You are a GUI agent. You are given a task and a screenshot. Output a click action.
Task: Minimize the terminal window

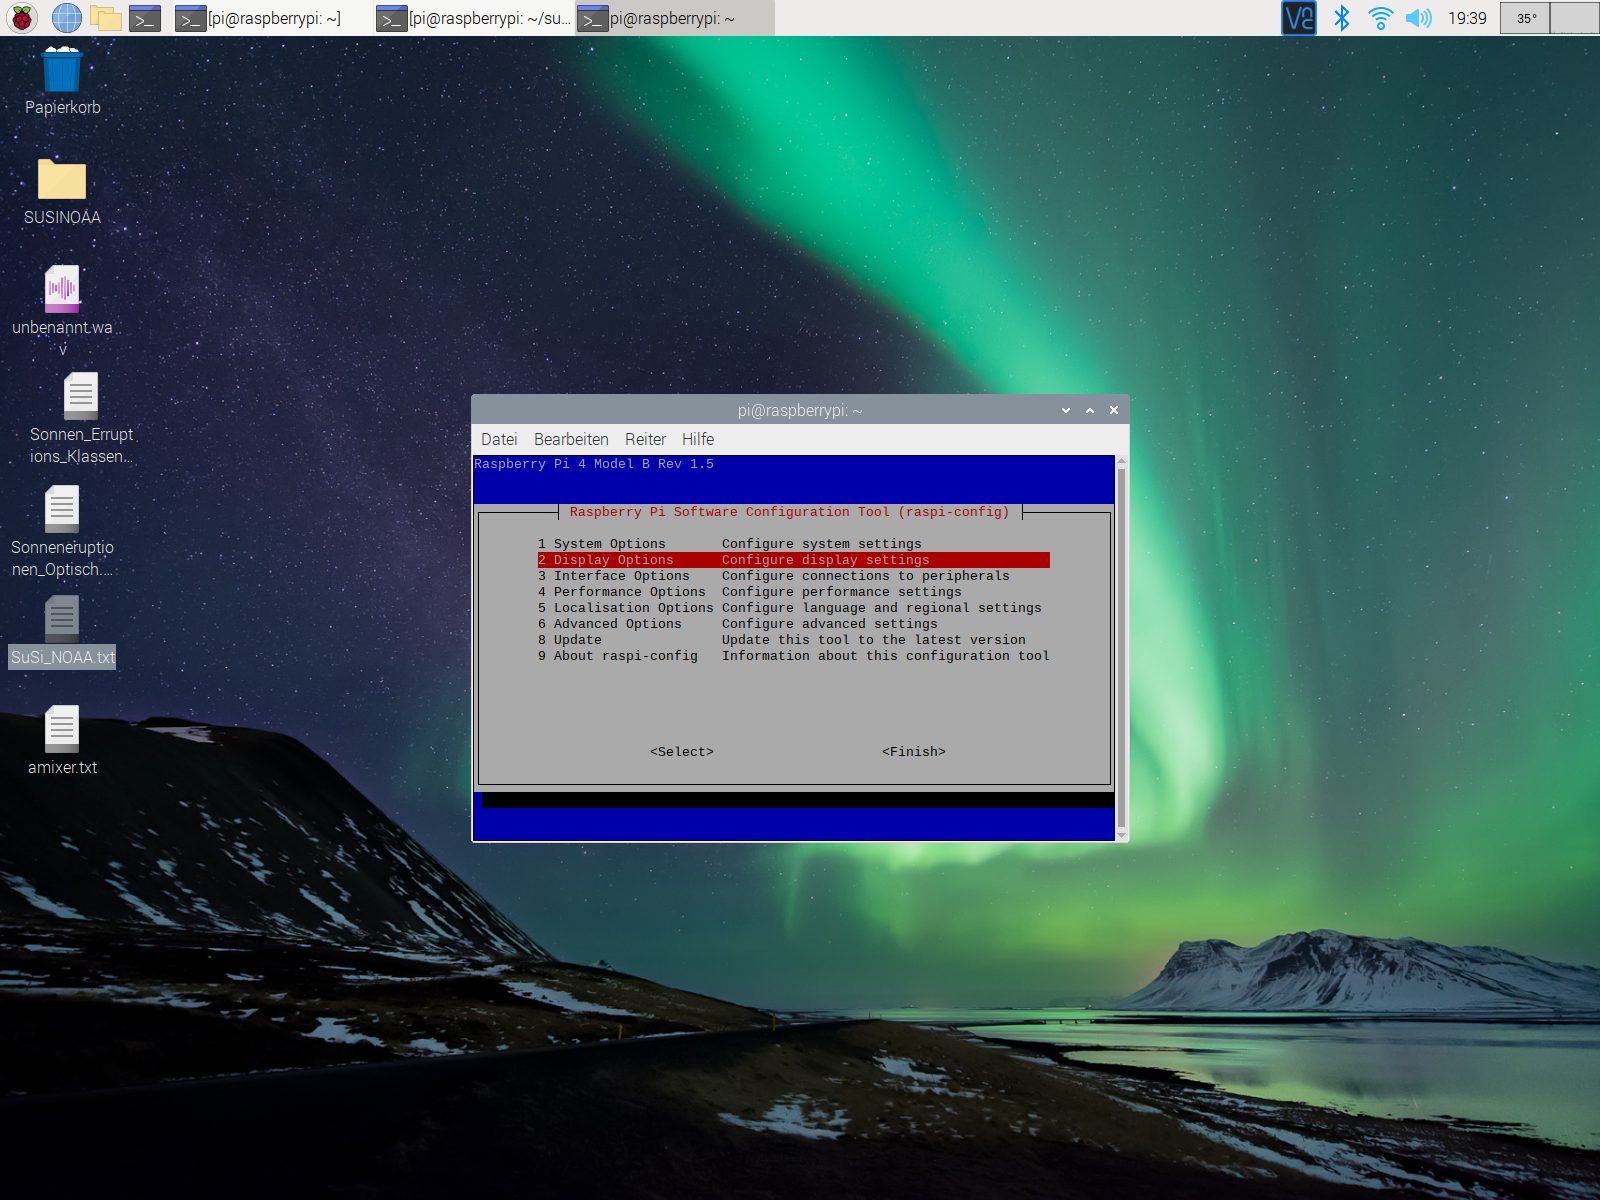pos(1066,410)
